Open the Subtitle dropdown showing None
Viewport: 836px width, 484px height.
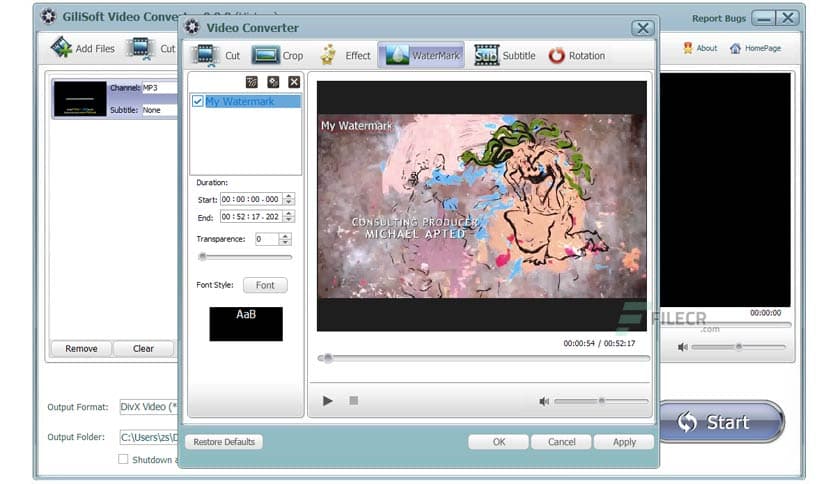159,110
